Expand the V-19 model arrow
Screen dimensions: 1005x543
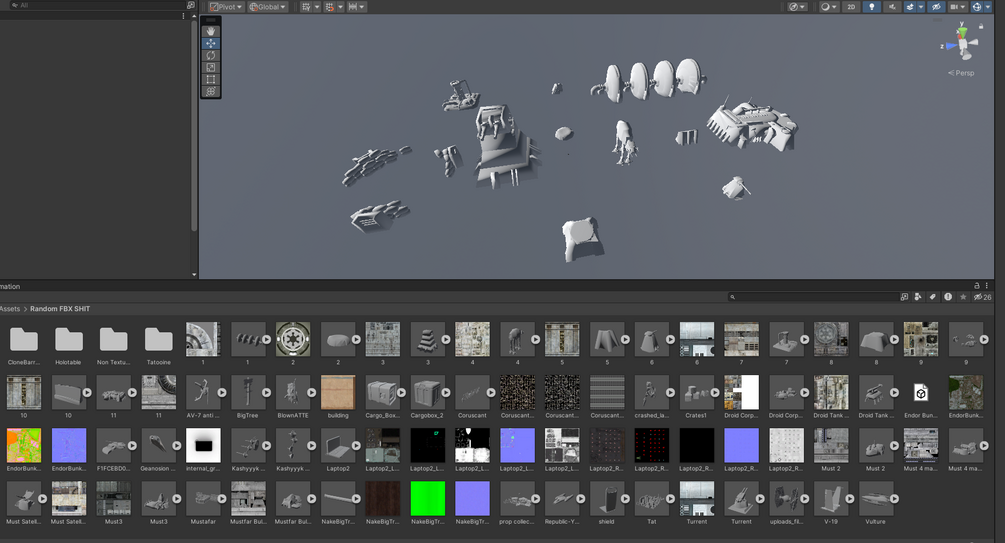pyautogui.click(x=850, y=499)
